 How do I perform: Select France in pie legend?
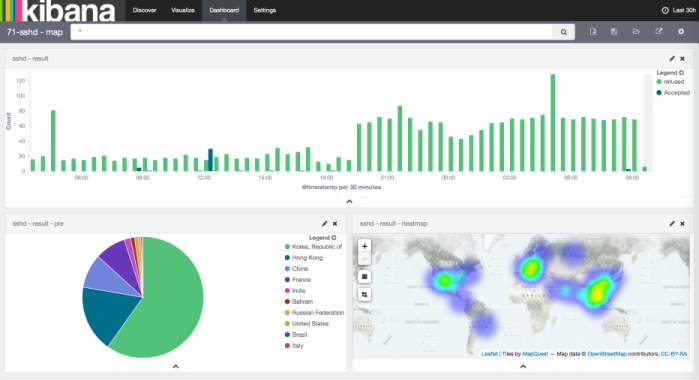[x=298, y=280]
